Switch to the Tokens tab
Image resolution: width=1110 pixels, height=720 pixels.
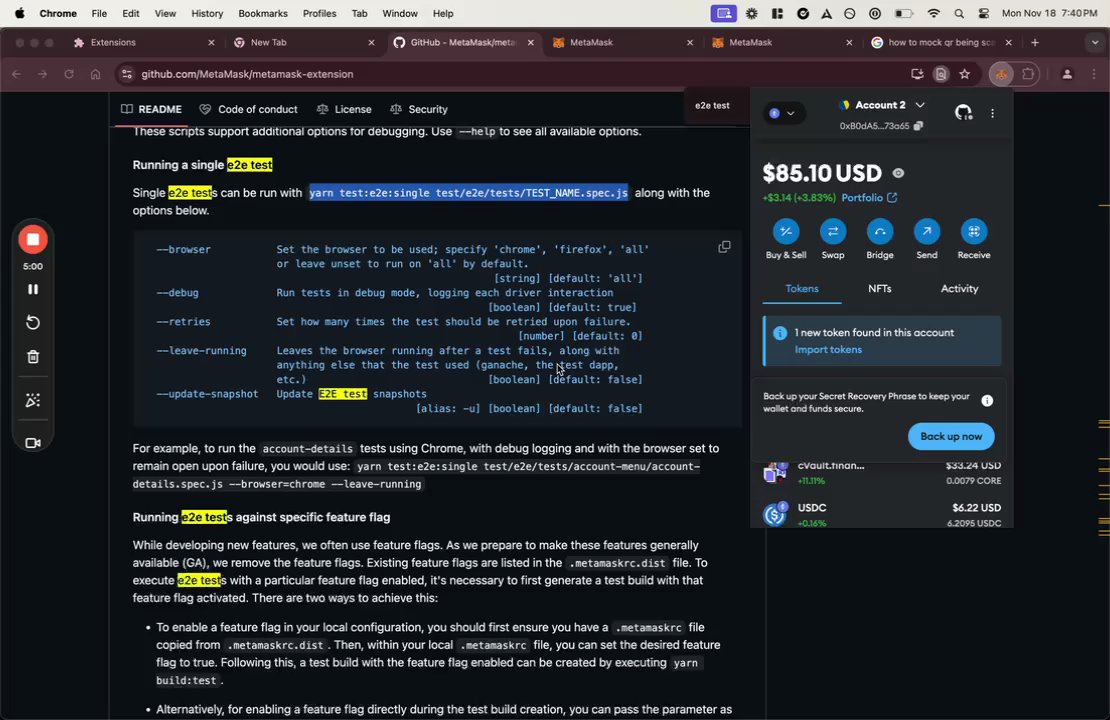(x=802, y=289)
